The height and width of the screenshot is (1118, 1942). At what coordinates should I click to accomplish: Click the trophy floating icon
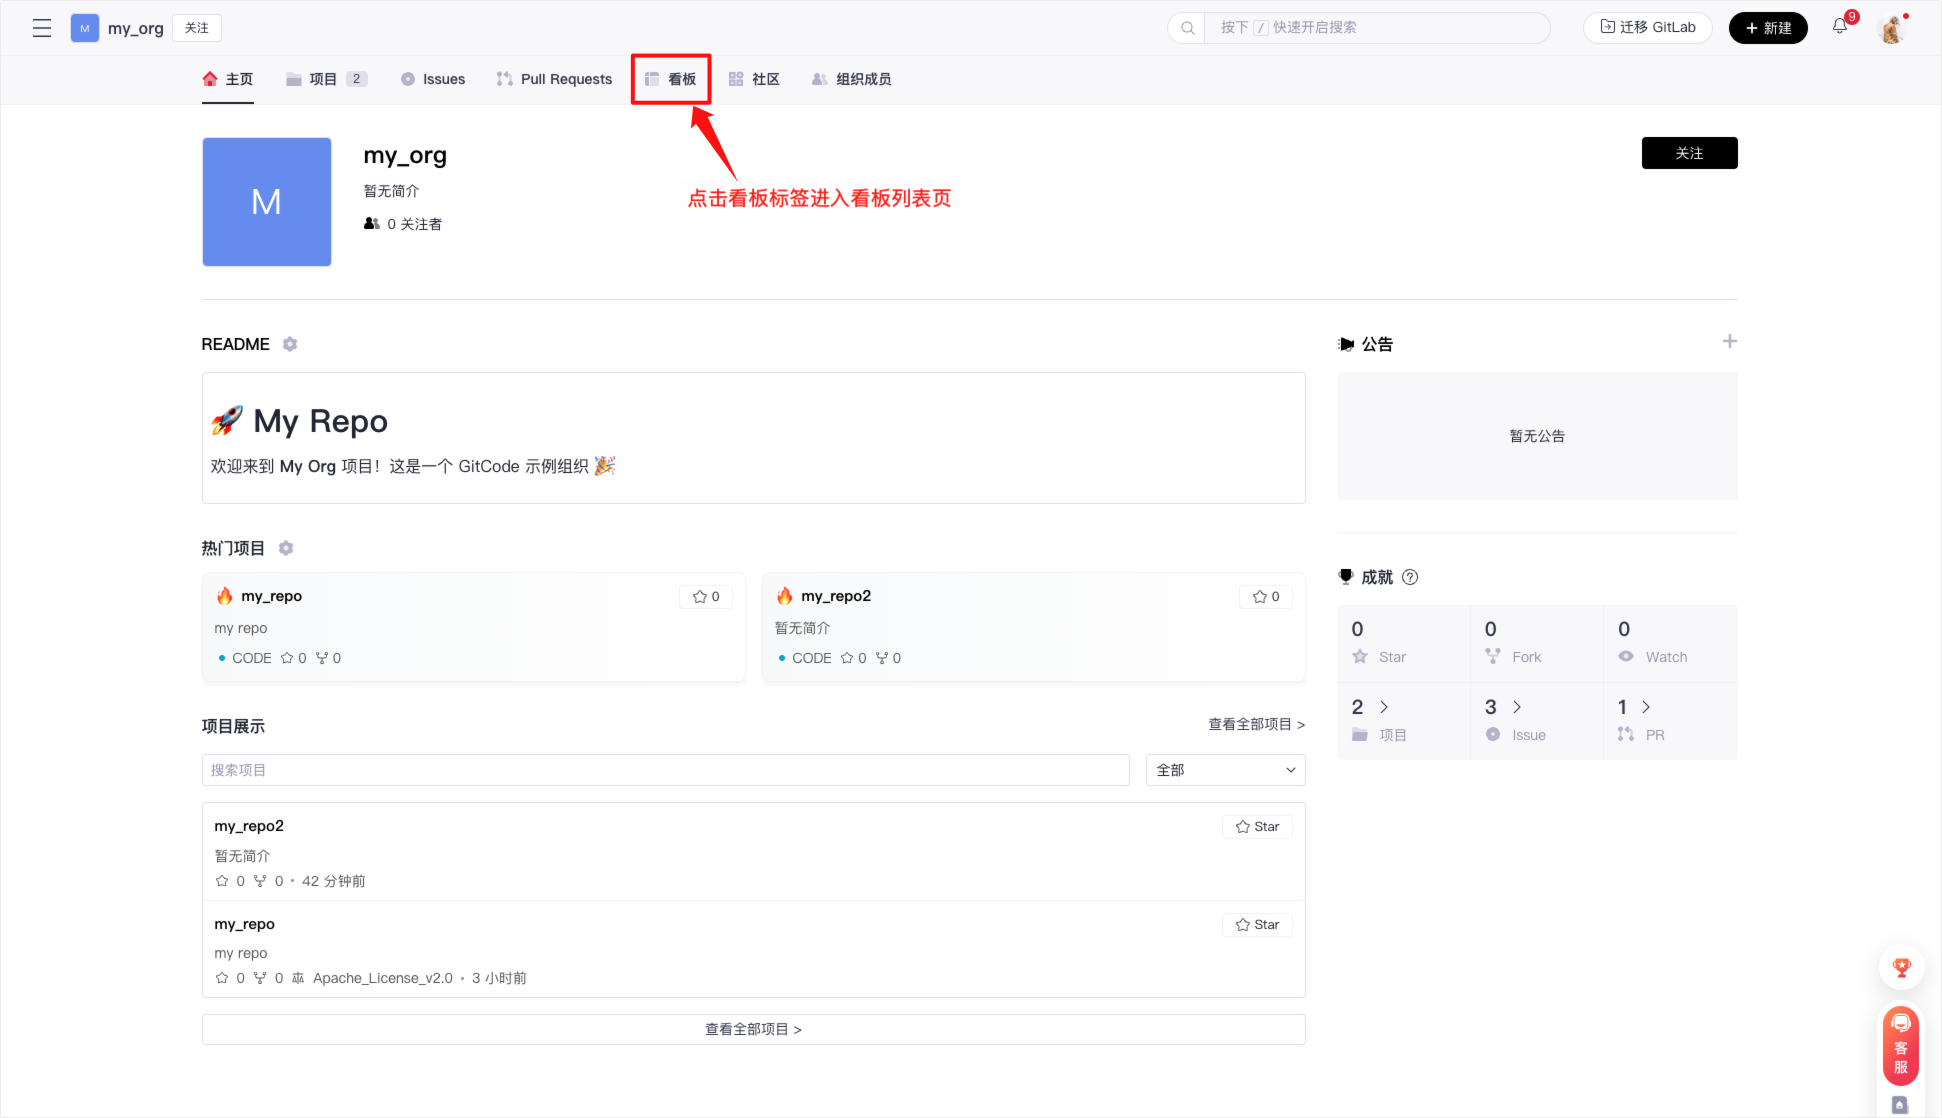(x=1901, y=967)
